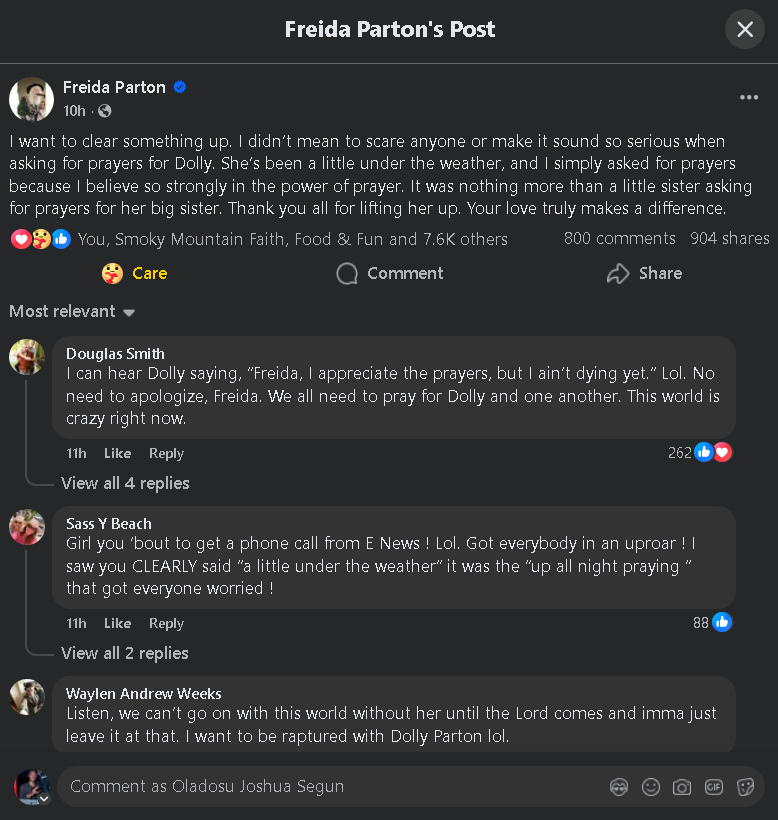778x820 pixels.
Task: Click the avatar sticker icon in comment box
Action: tap(619, 787)
